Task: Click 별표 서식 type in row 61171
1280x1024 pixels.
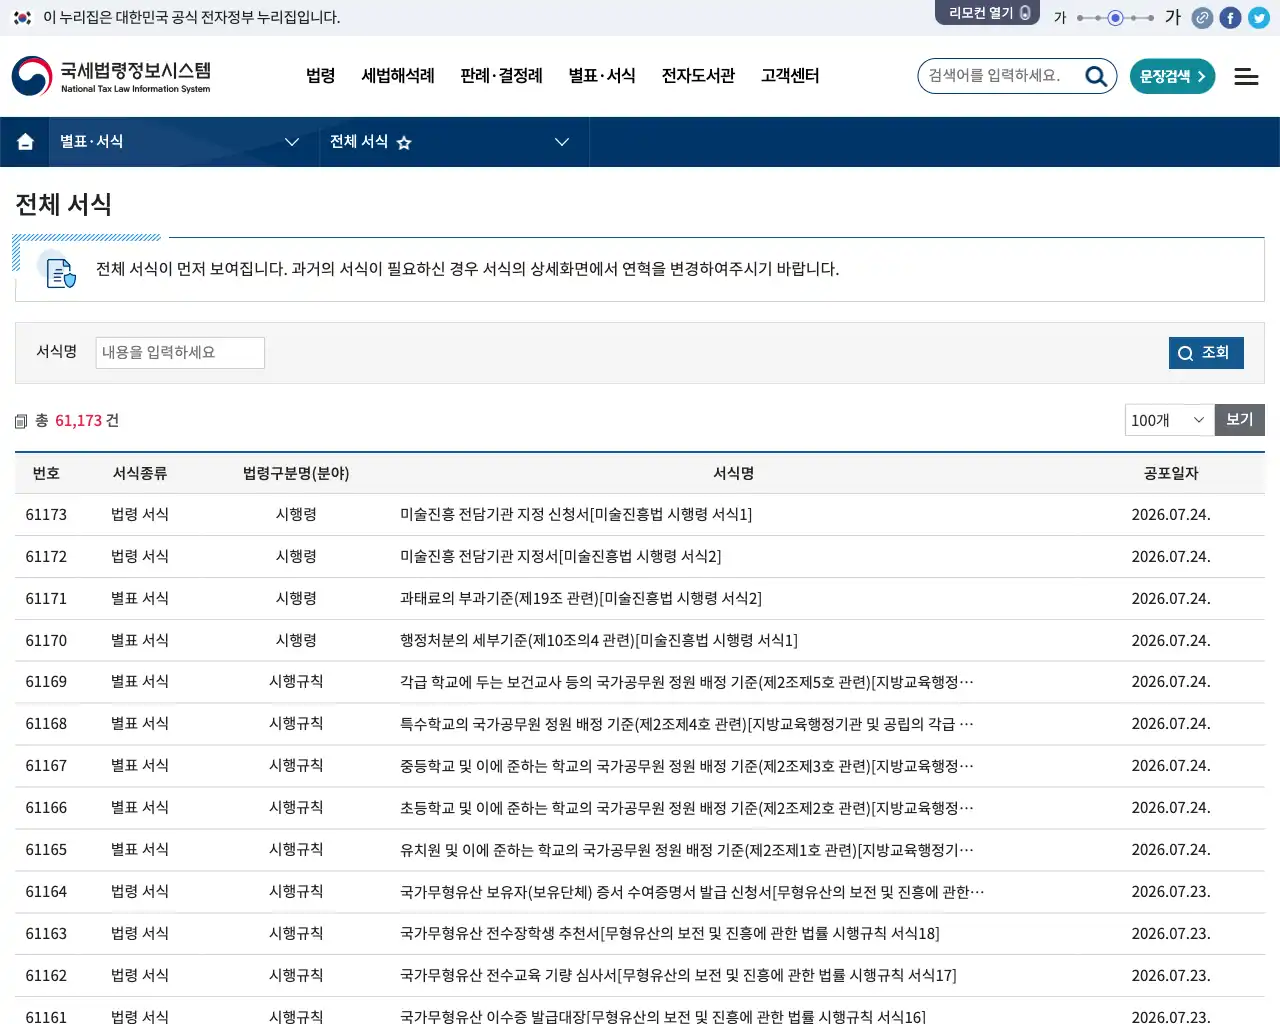Action: point(140,599)
